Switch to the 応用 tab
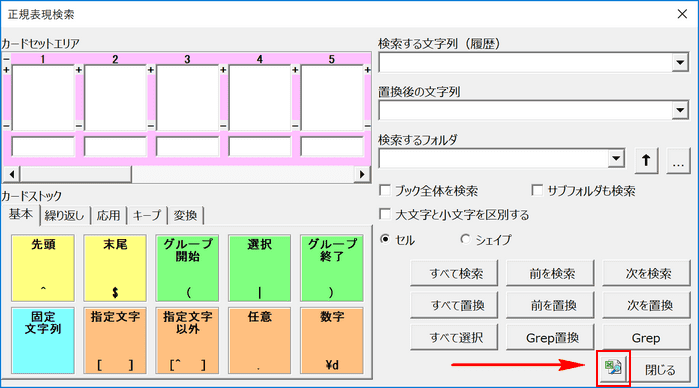The image size is (699, 388). [108, 216]
